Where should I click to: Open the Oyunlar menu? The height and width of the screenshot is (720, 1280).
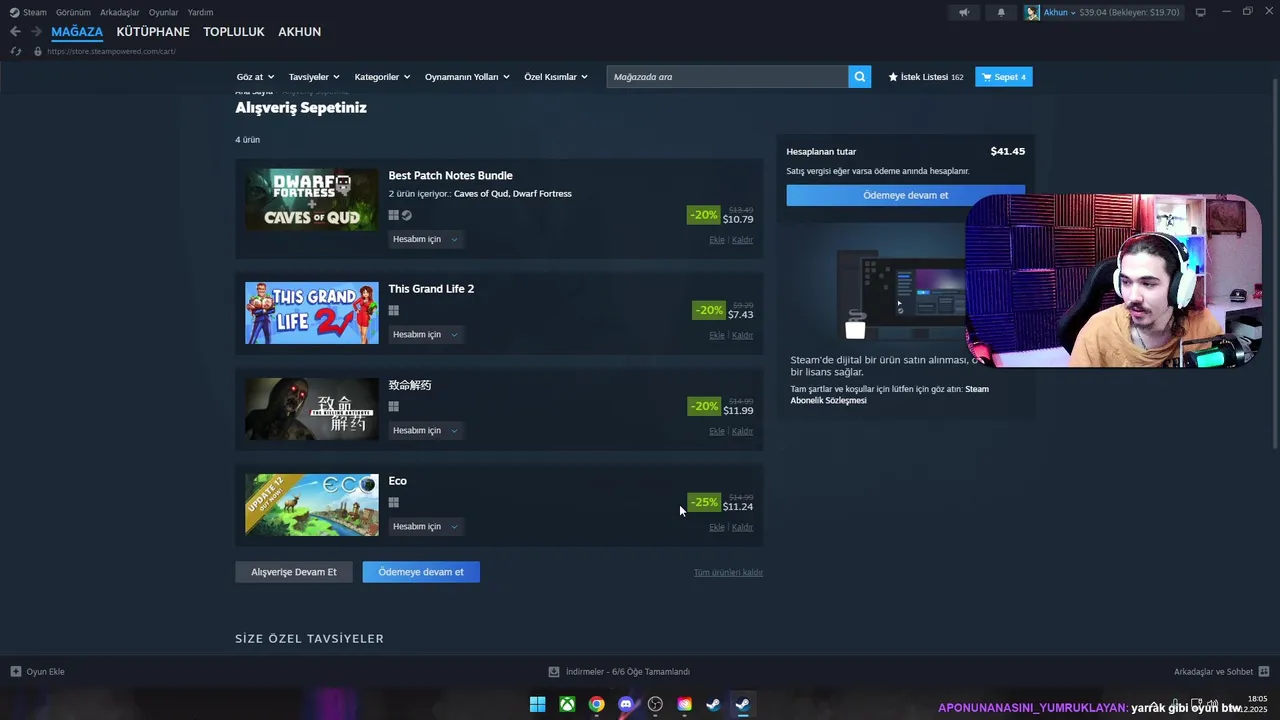(164, 12)
